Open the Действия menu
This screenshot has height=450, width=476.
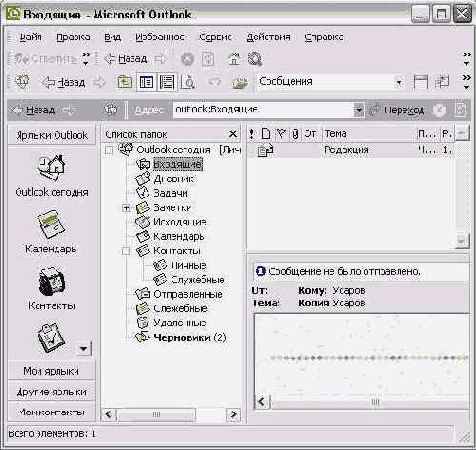[x=268, y=37]
